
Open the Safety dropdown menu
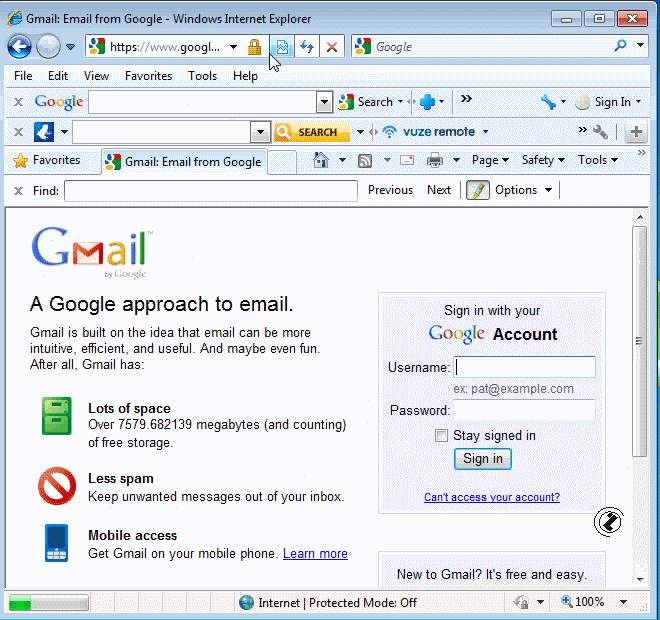(543, 160)
